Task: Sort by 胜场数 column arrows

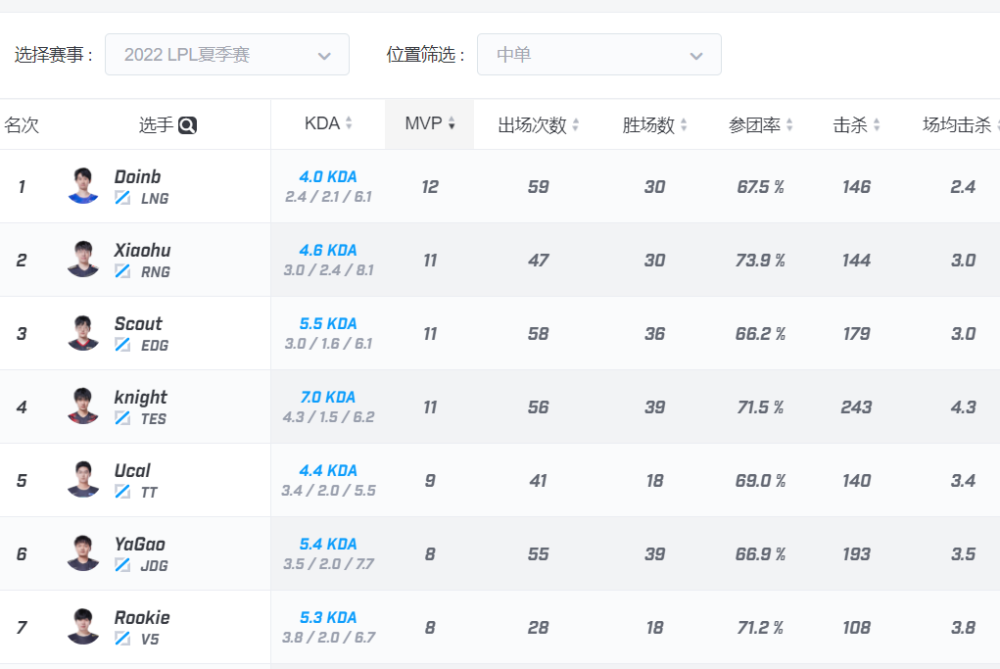Action: (684, 125)
